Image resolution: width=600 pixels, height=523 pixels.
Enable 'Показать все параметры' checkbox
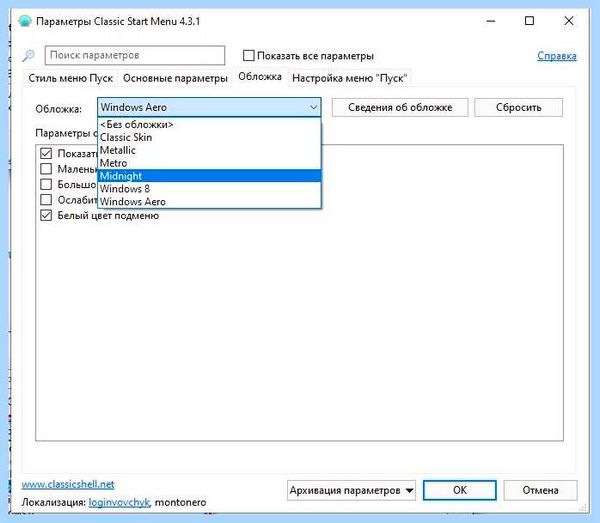pos(248,55)
